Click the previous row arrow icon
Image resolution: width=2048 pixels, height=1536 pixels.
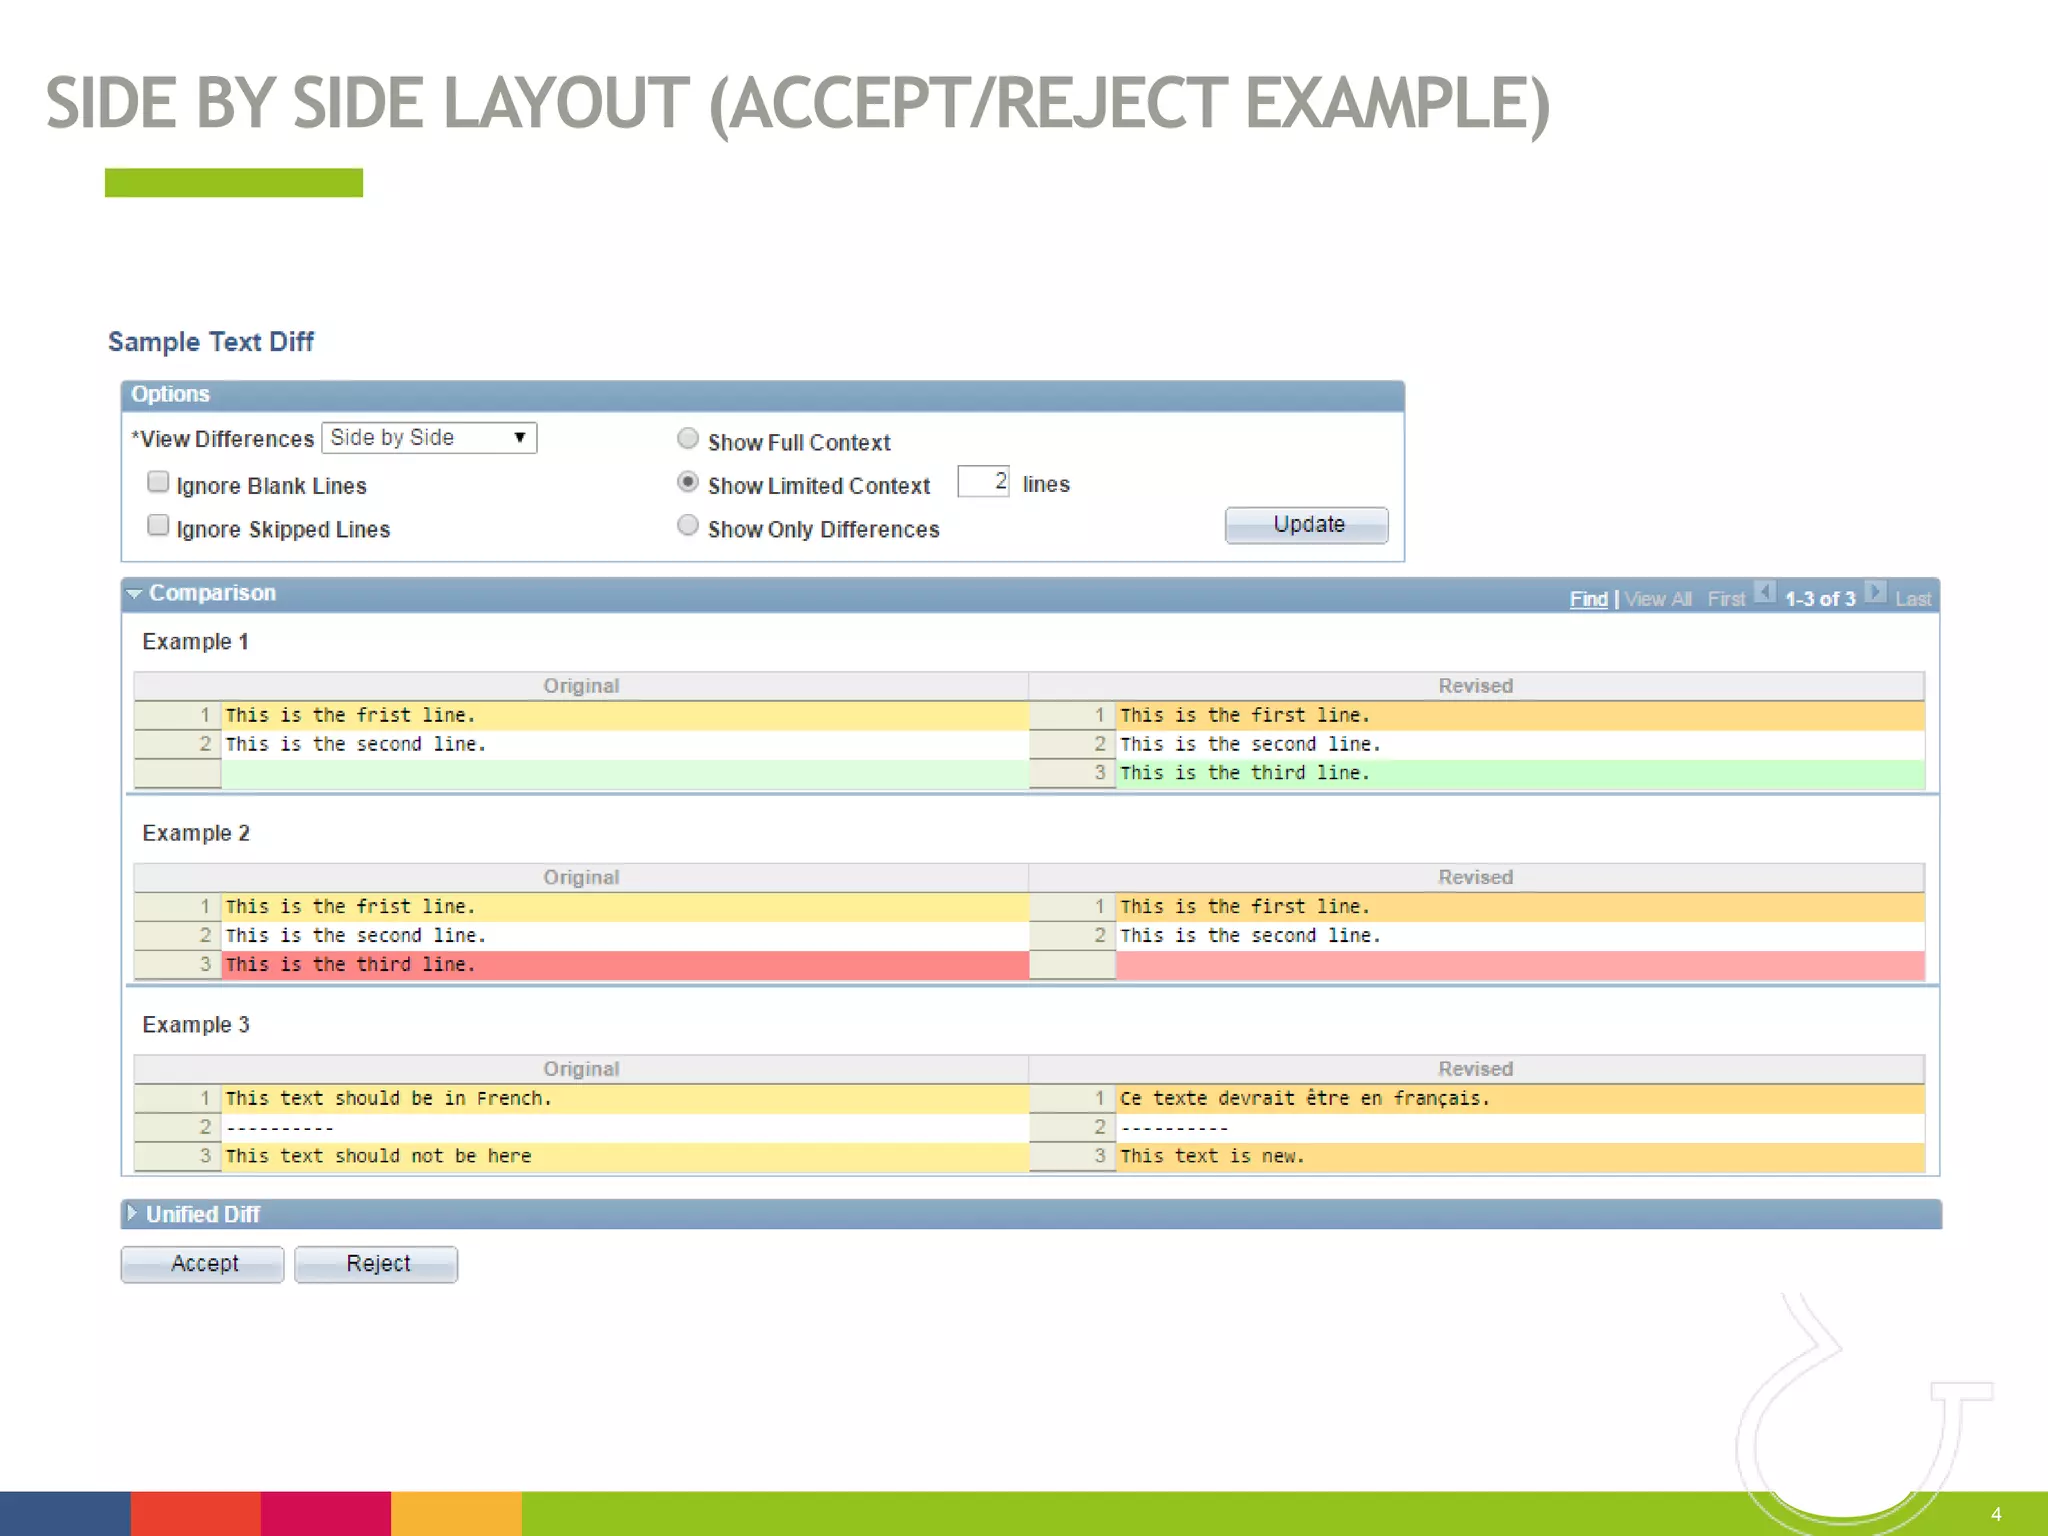click(1765, 593)
